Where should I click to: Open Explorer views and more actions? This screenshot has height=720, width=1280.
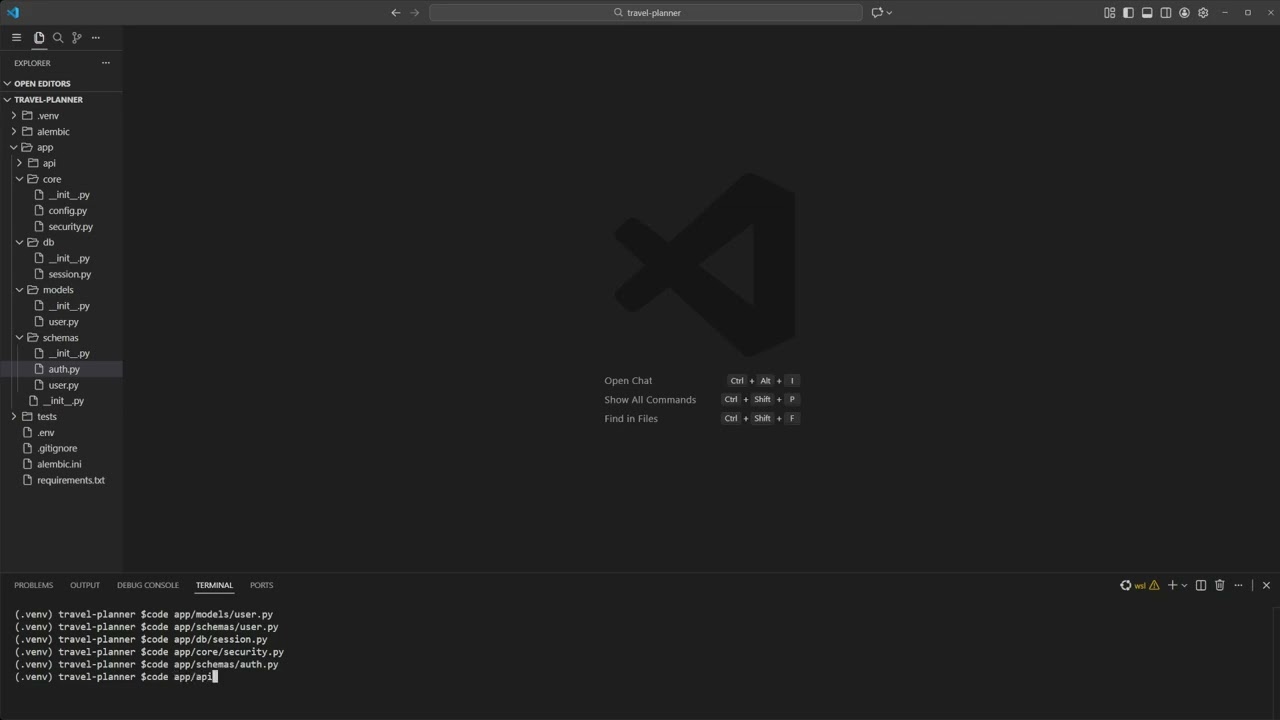tap(106, 63)
